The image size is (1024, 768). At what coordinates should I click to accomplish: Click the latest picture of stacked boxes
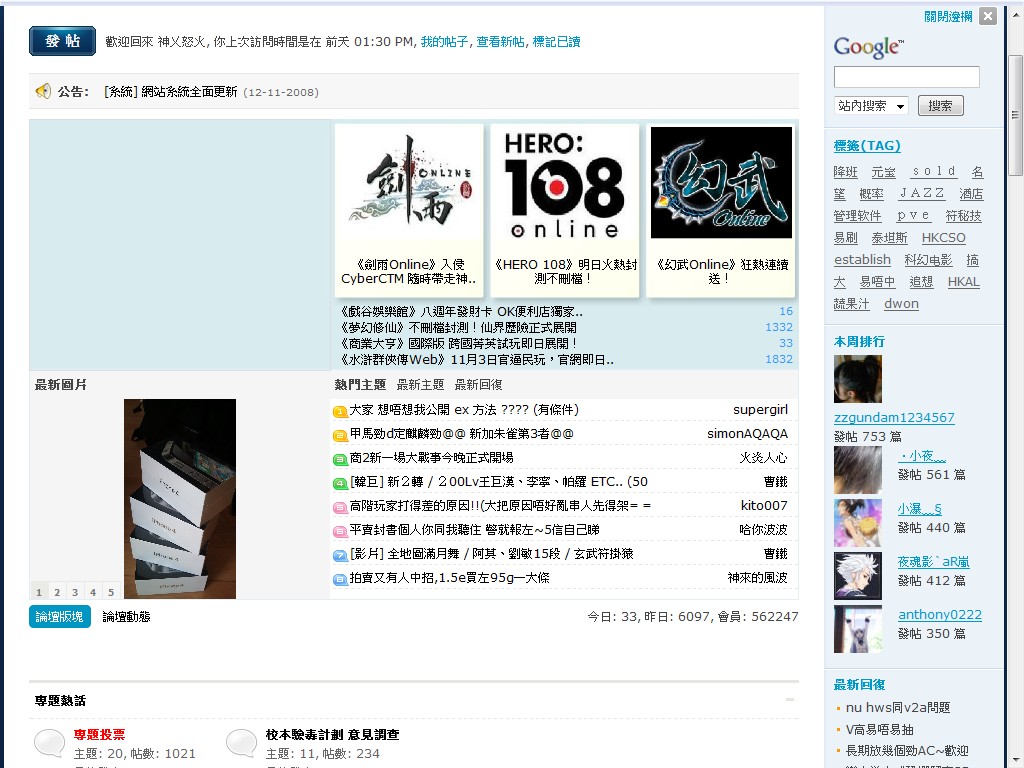click(x=180, y=499)
